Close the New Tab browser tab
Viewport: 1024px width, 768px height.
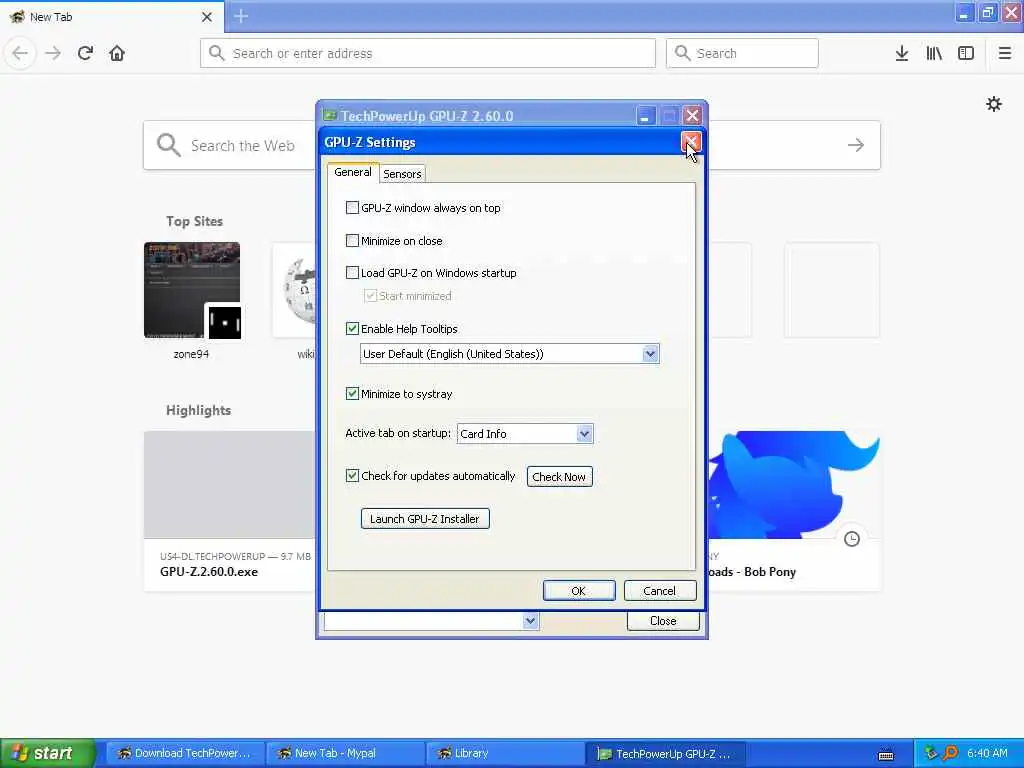(206, 17)
